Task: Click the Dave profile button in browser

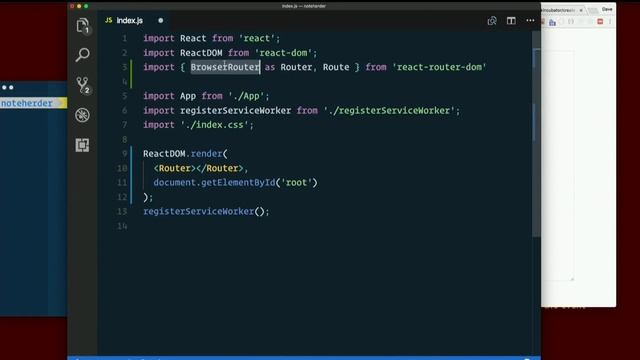Action: pos(607,9)
